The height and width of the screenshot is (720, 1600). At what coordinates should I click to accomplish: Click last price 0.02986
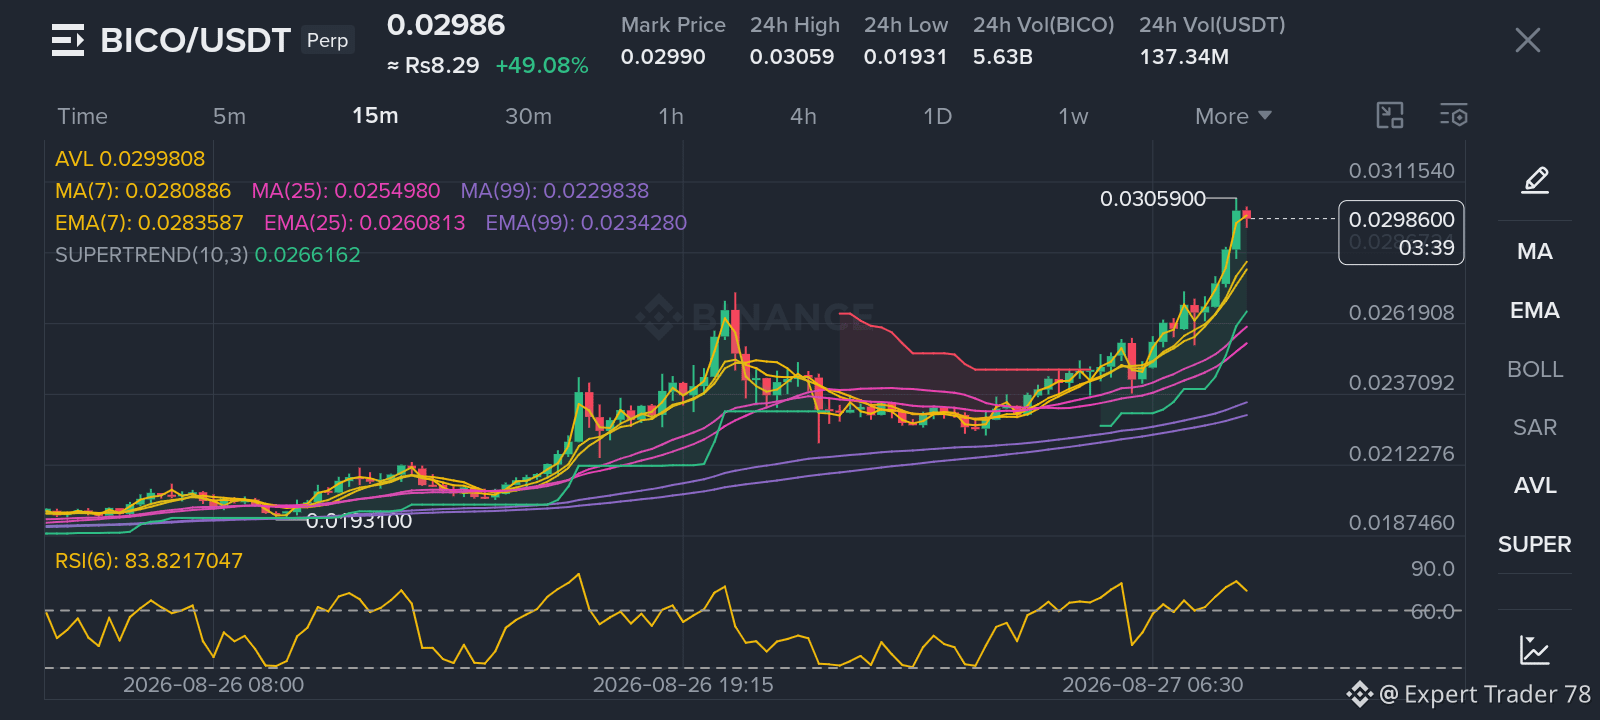446,25
